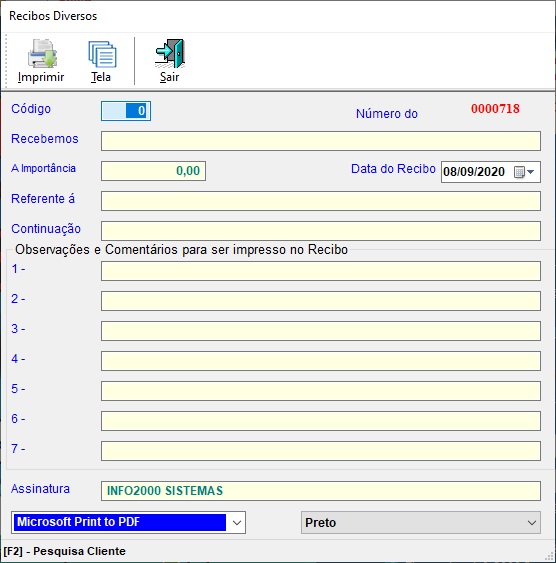Focus observation line 5 field
Image resolution: width=556 pixels, height=563 pixels.
point(321,391)
